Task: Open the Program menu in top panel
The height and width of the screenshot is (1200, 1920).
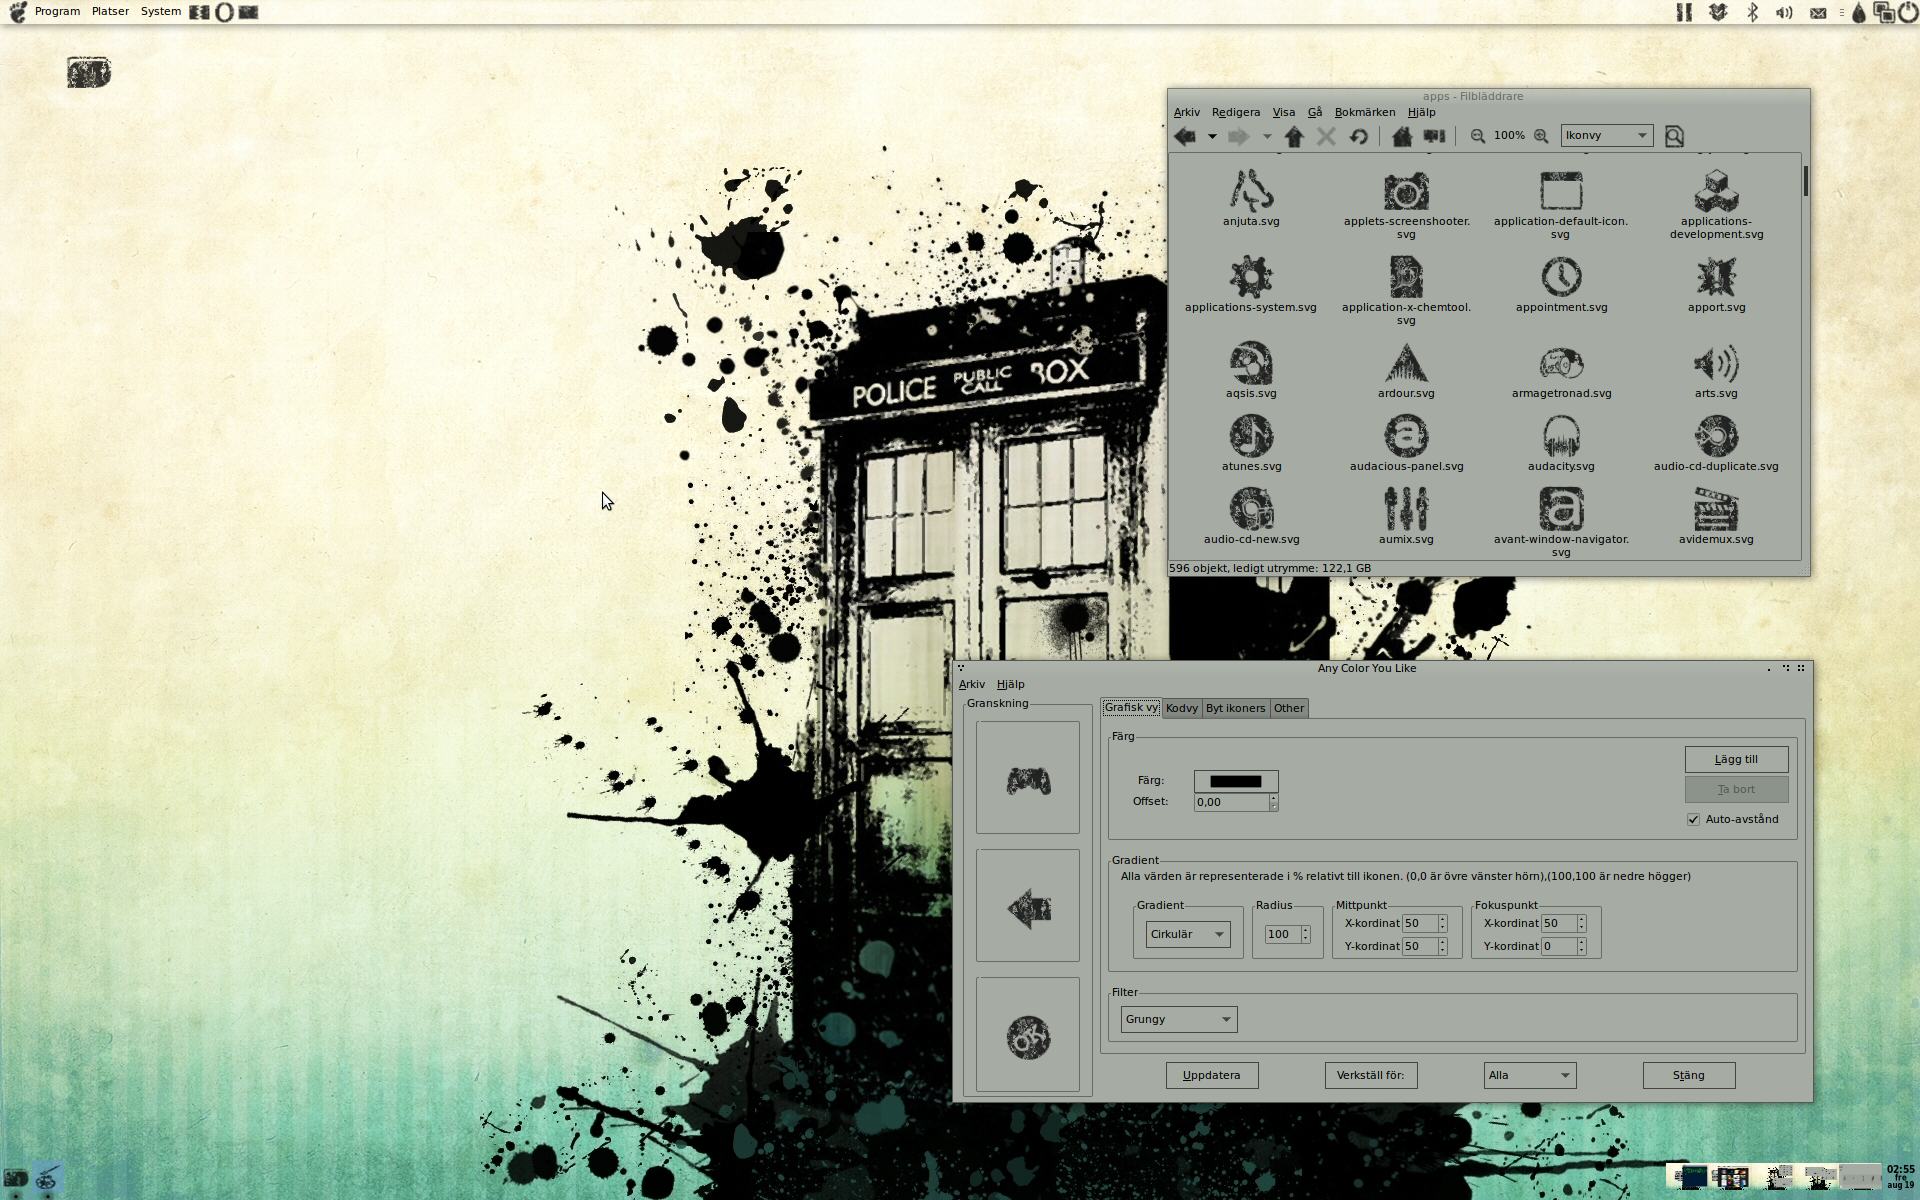Action: pyautogui.click(x=57, y=12)
